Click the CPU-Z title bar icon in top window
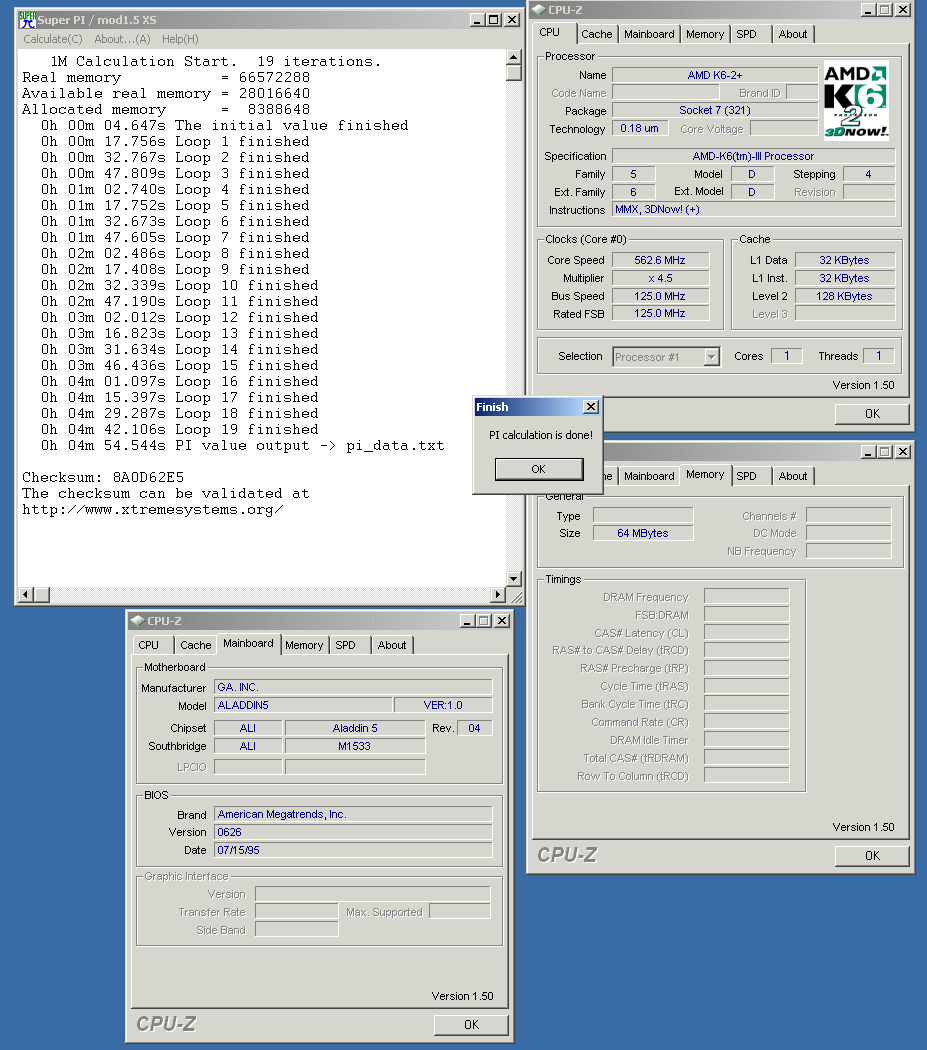Screen dimensions: 927x1050 pyautogui.click(x=539, y=9)
